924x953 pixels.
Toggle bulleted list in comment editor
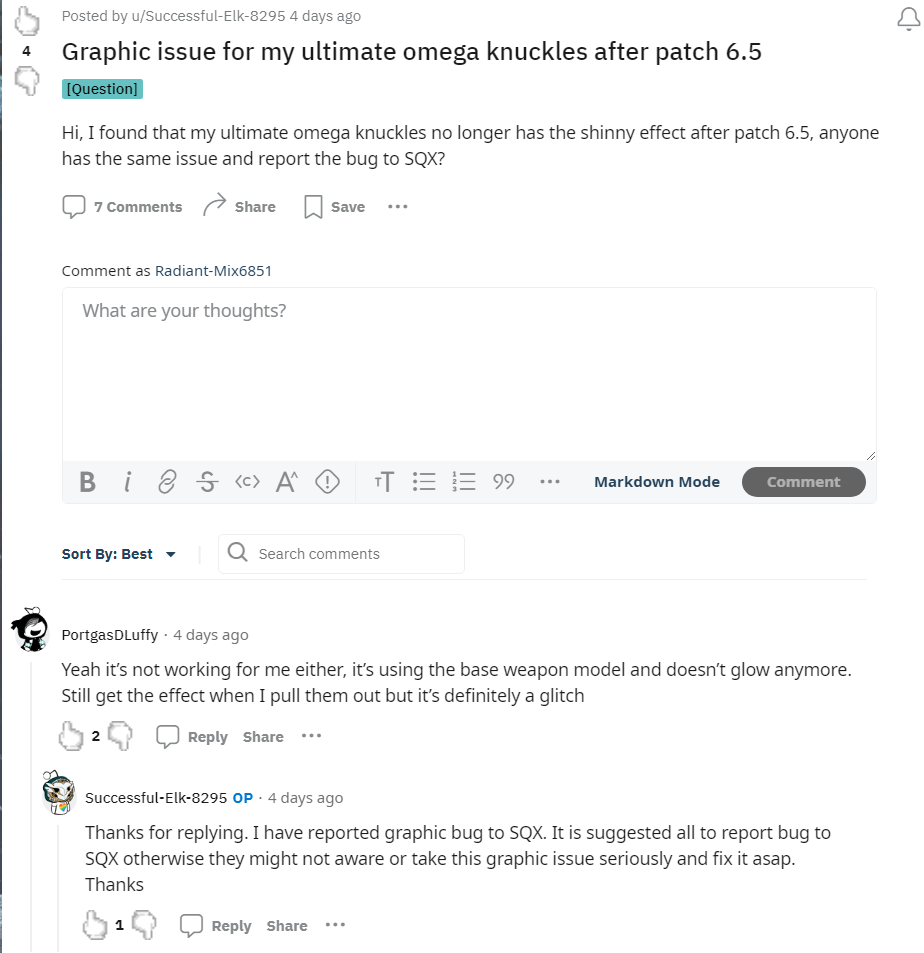click(424, 482)
